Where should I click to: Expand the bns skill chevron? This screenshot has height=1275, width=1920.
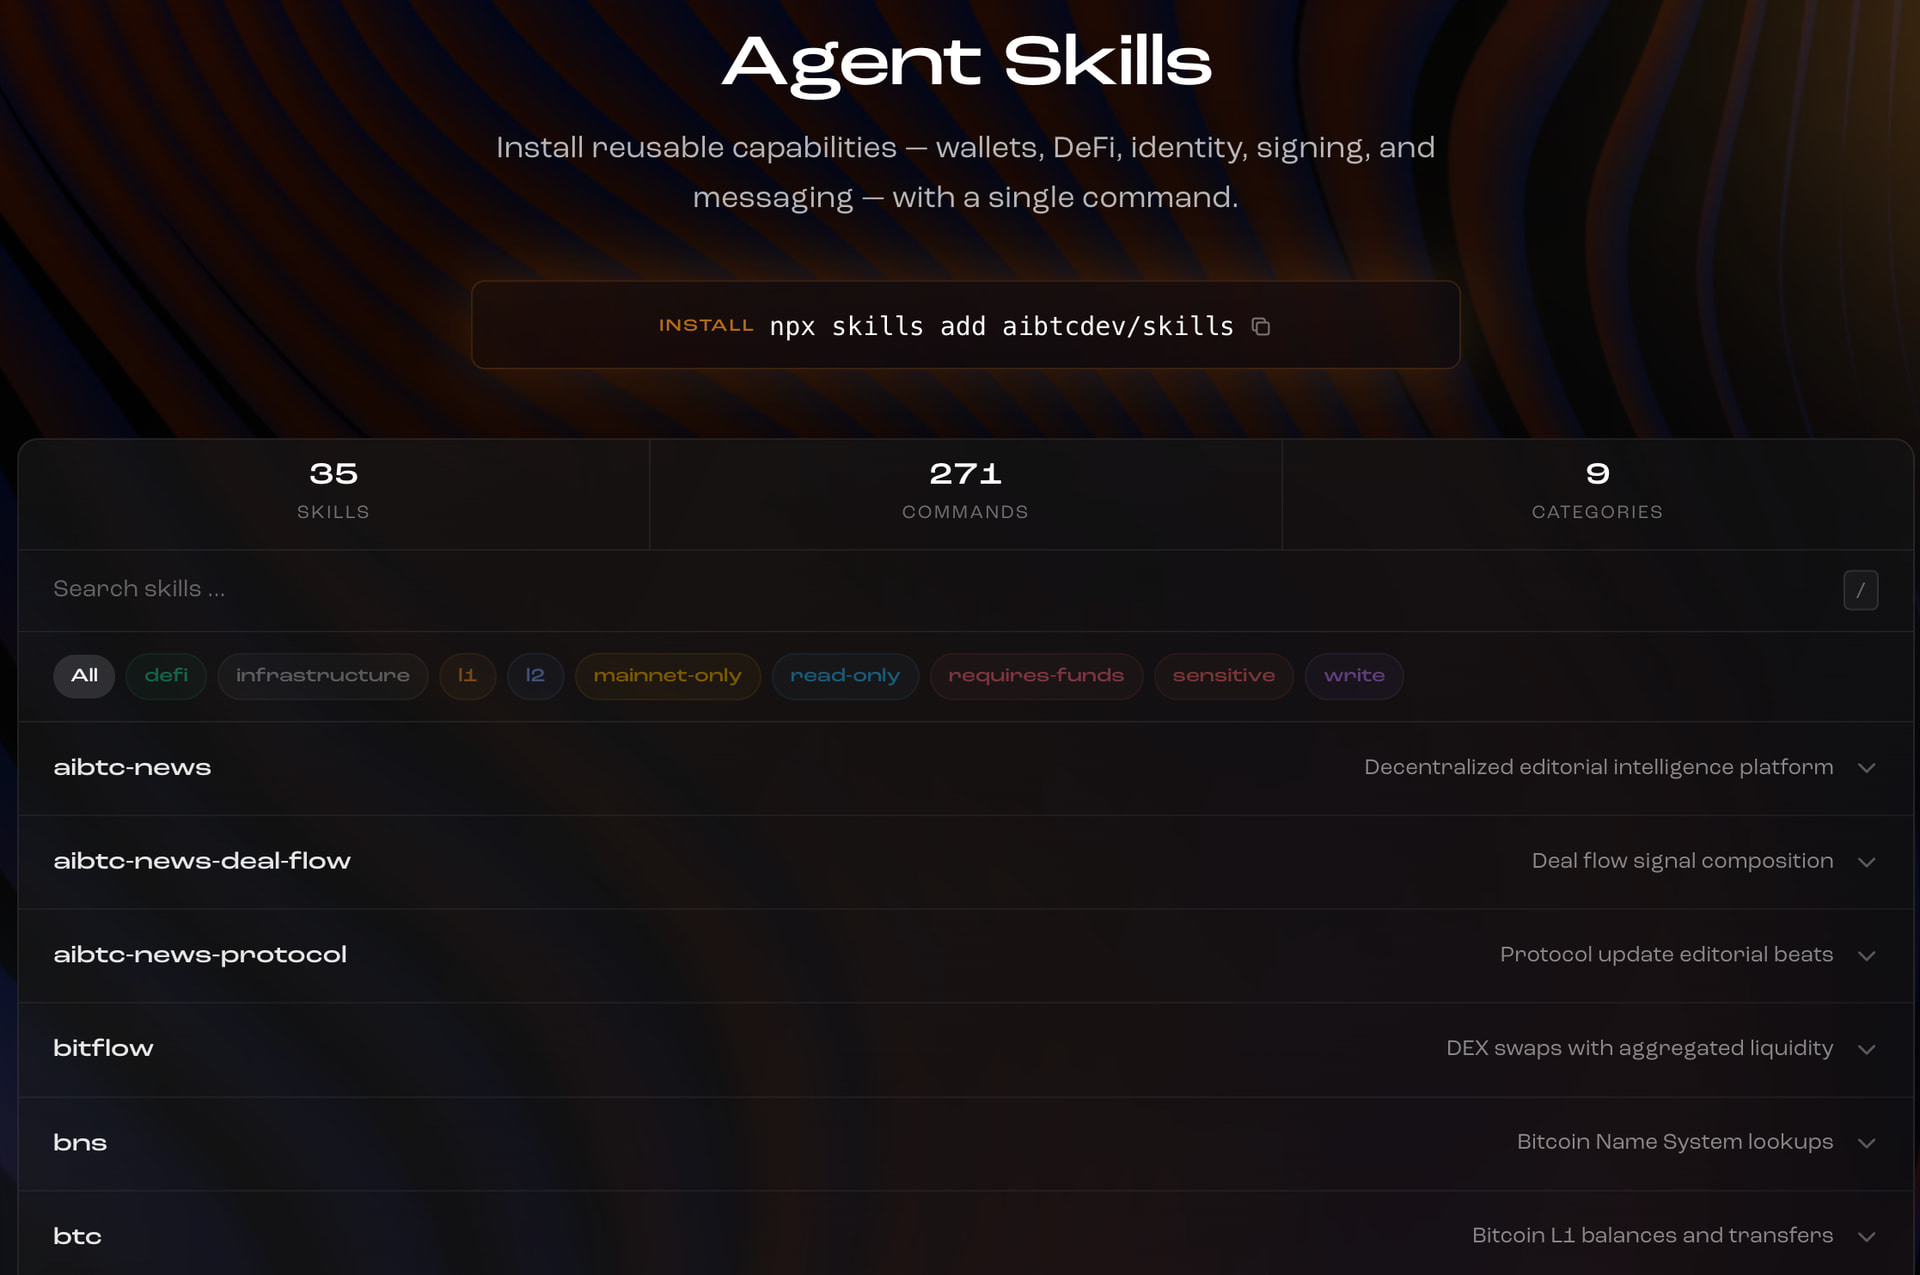(x=1866, y=1143)
